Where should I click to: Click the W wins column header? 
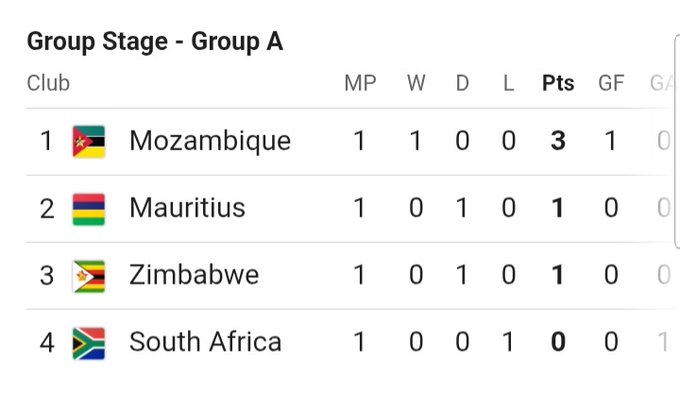416,83
